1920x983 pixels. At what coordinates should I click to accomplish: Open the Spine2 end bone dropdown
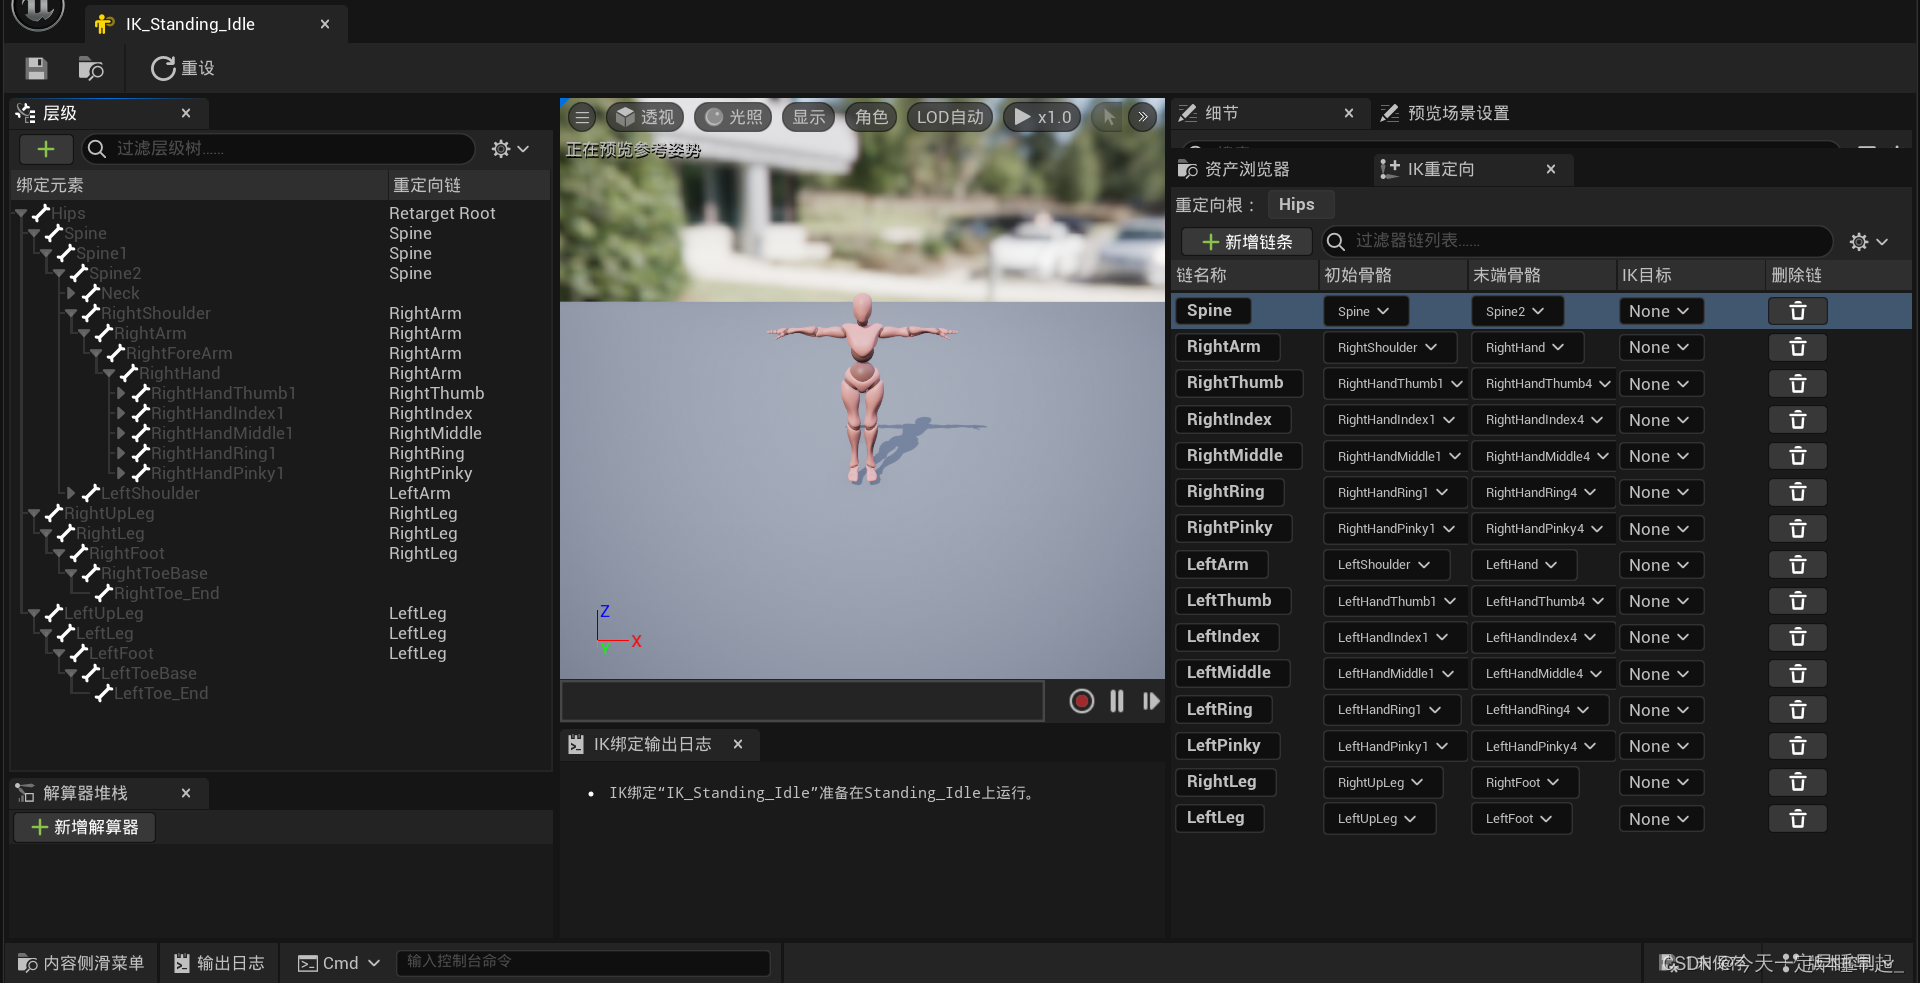coord(1516,310)
